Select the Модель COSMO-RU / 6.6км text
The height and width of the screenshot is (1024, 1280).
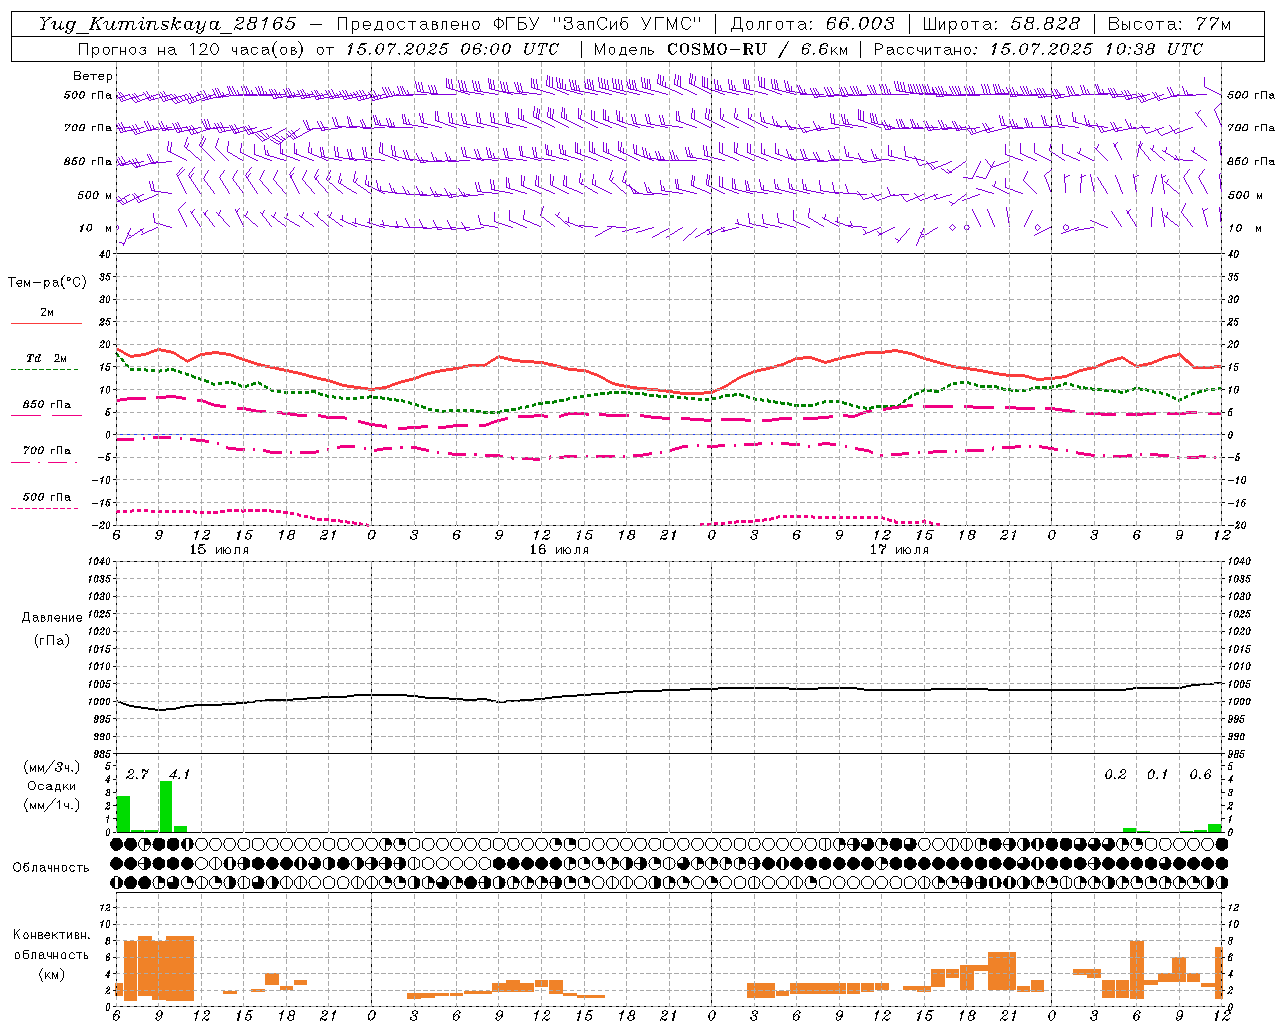(720, 49)
